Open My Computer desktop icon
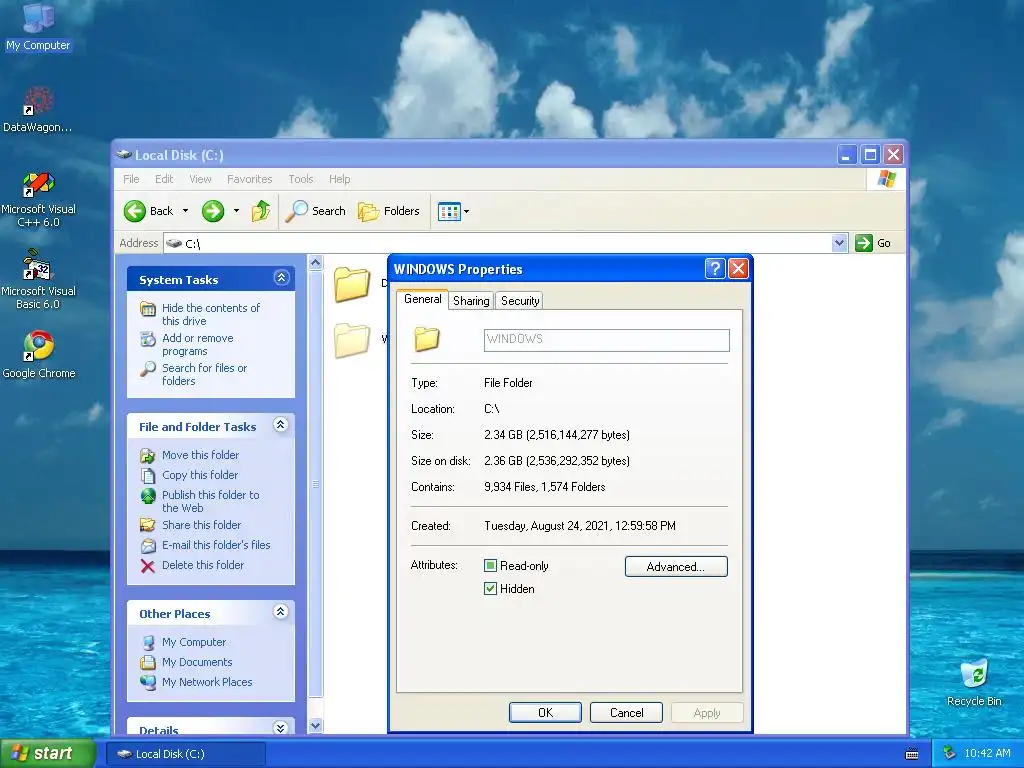 (38, 26)
